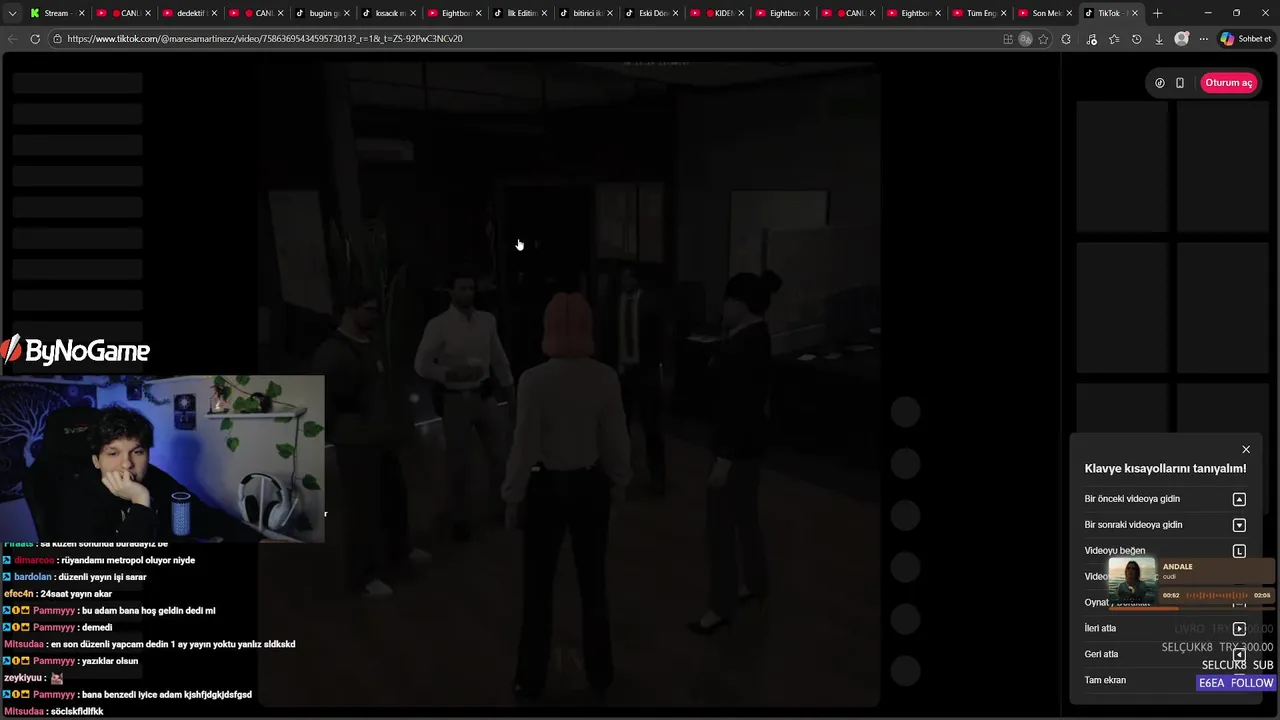Screen dimensions: 1280x720
Task: Open the Copilot Sohbet et button
Action: (x=1246, y=39)
